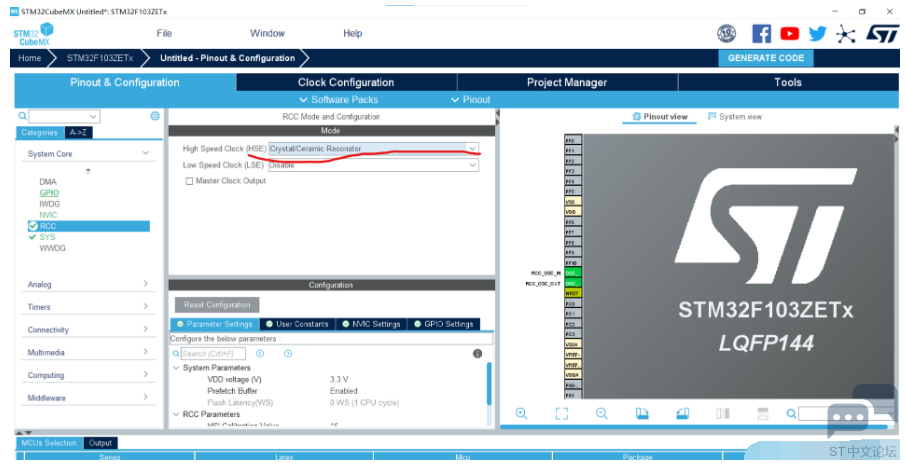Image resolution: width=906 pixels, height=467 pixels.
Task: Toggle the split view icon
Action: point(722,413)
